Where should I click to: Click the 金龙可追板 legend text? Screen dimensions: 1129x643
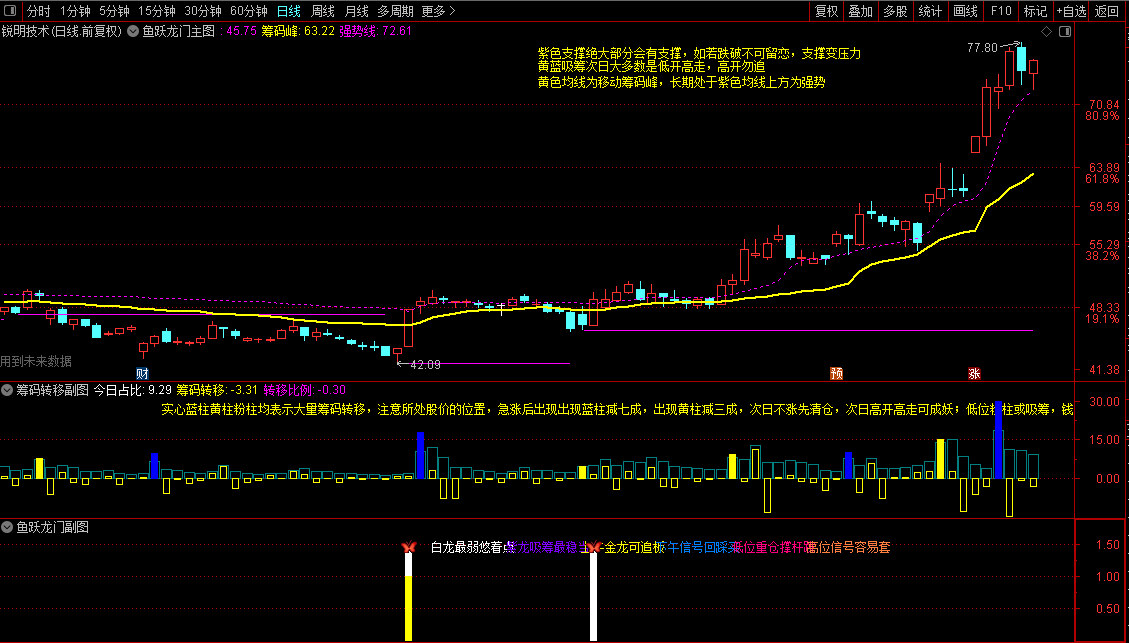pos(634,547)
